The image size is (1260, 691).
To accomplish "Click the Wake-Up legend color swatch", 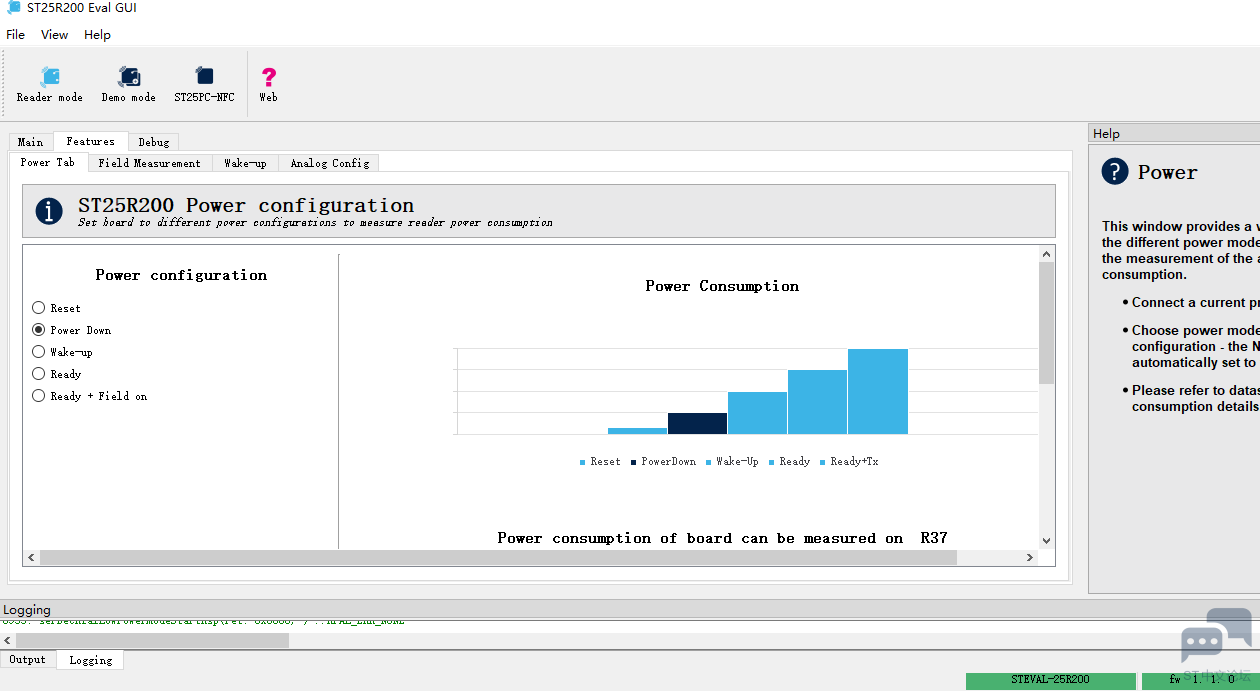I will coord(708,462).
